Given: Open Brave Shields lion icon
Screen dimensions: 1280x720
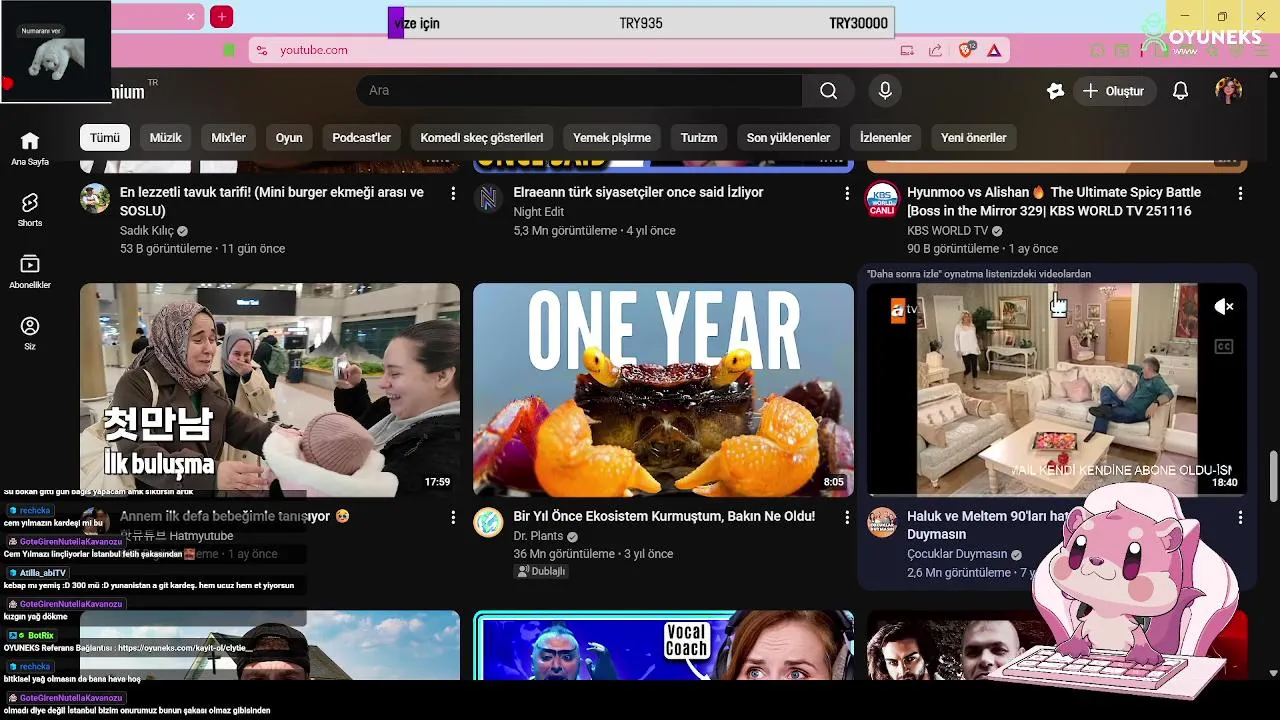Looking at the screenshot, I should point(965,50).
